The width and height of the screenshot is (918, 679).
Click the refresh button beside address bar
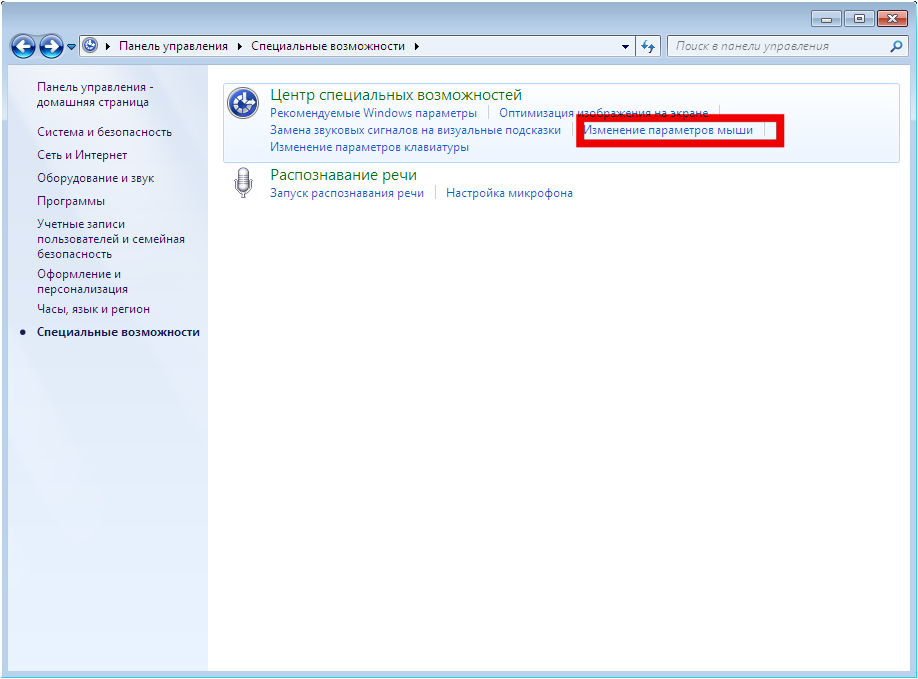point(649,46)
